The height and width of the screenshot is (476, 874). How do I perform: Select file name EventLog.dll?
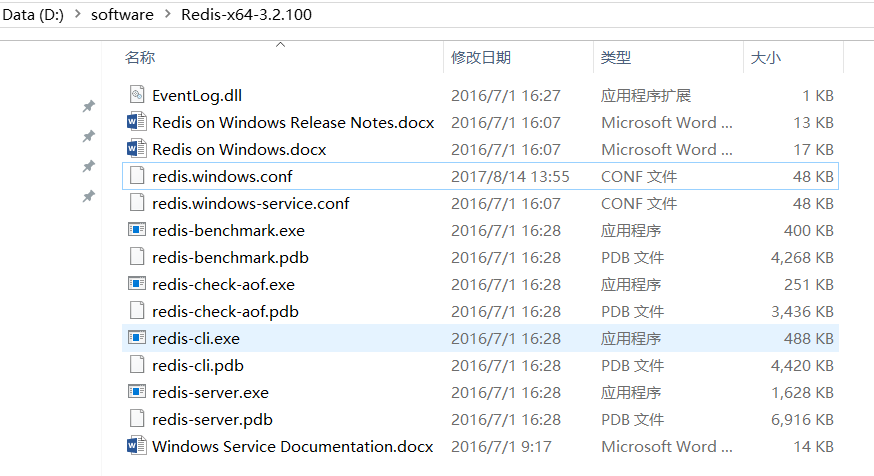[x=197, y=96]
